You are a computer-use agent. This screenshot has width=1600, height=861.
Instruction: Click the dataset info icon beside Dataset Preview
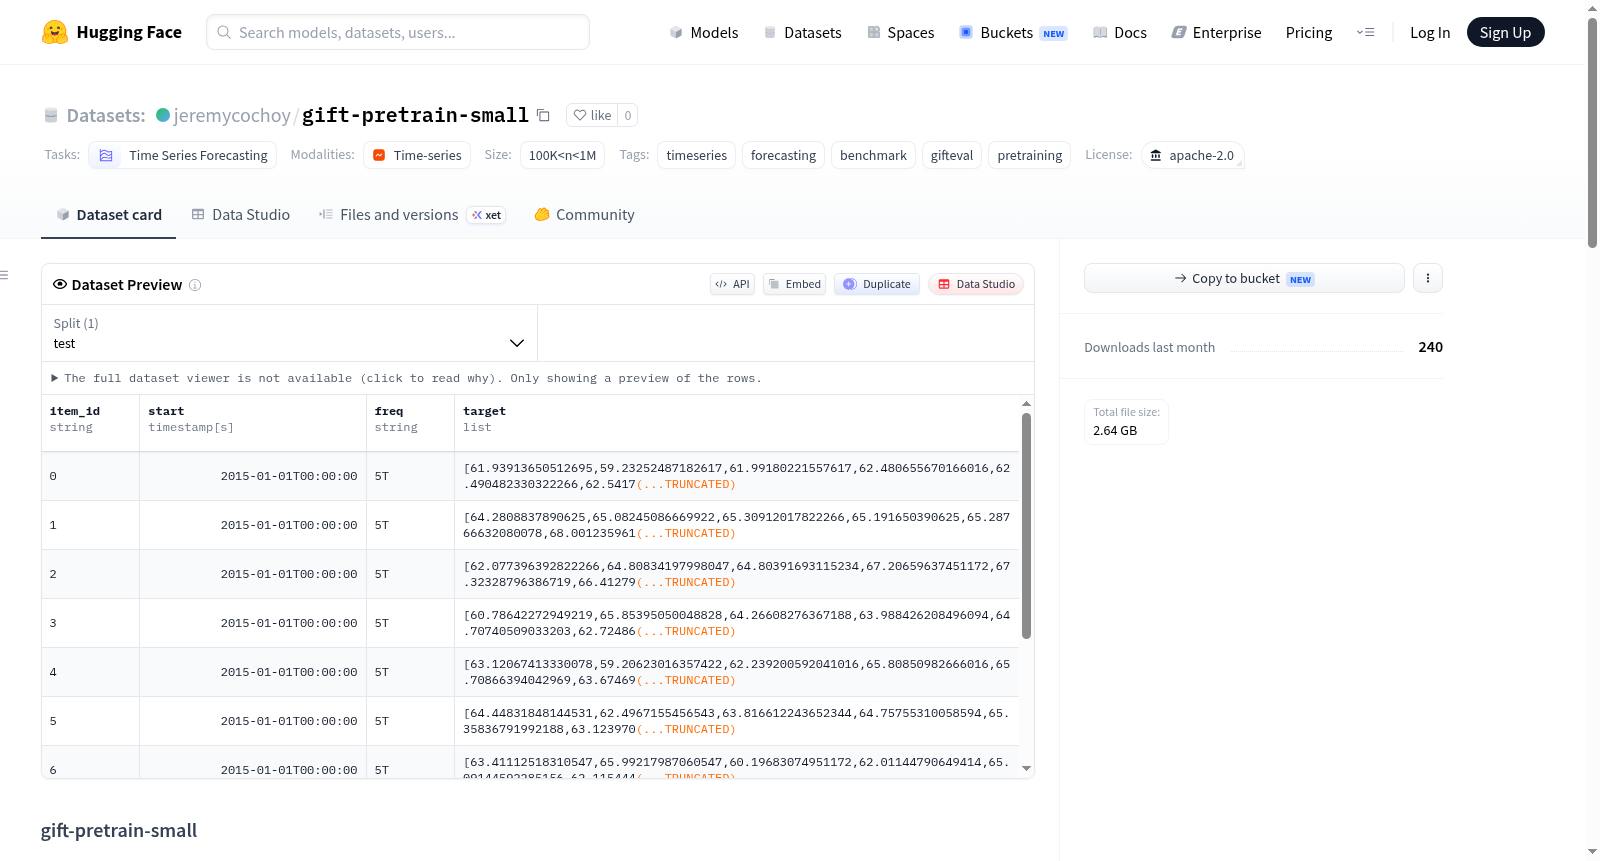(x=195, y=285)
